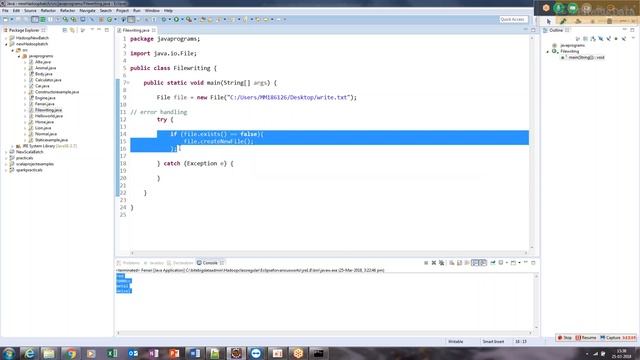Select Calculator.java in Package Explorer
The height and width of the screenshot is (360, 640).
(48, 80)
